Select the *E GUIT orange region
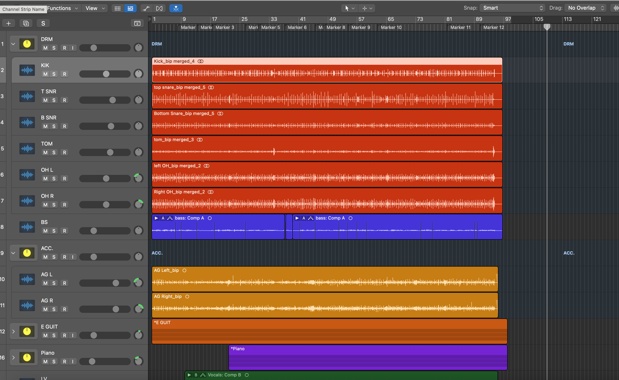619x380 pixels. [x=329, y=331]
